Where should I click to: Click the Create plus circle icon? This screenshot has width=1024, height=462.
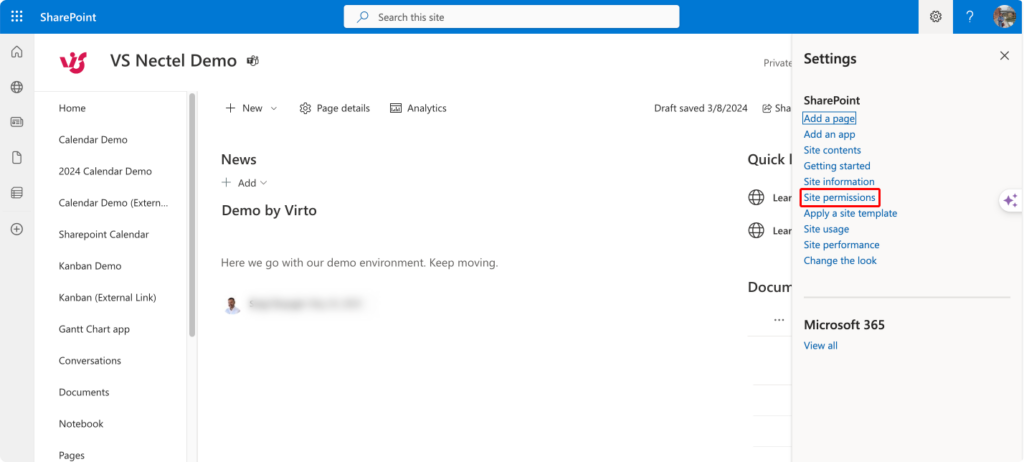tap(17, 229)
